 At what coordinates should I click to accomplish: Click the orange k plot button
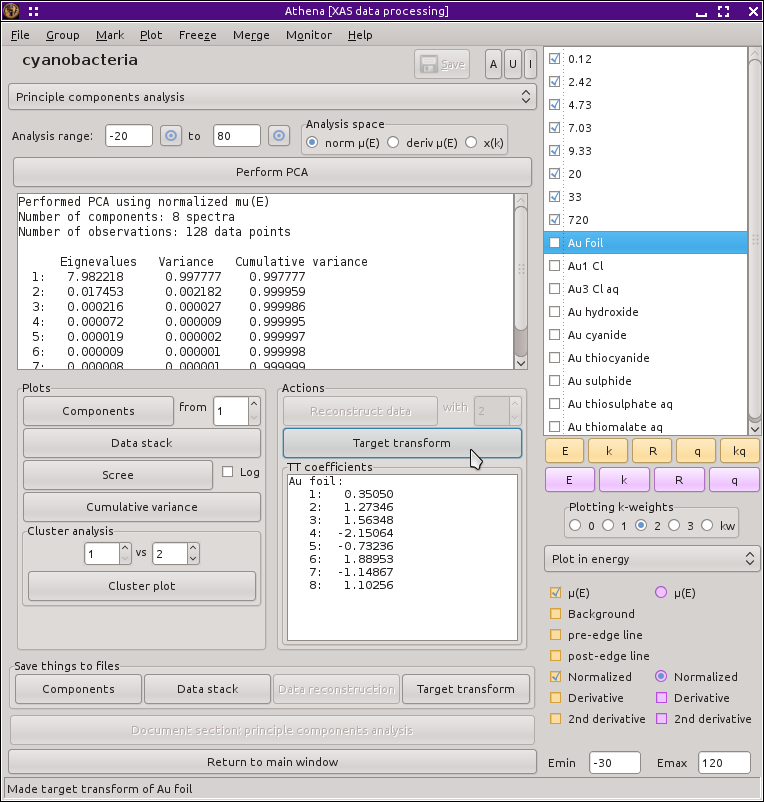(x=609, y=451)
